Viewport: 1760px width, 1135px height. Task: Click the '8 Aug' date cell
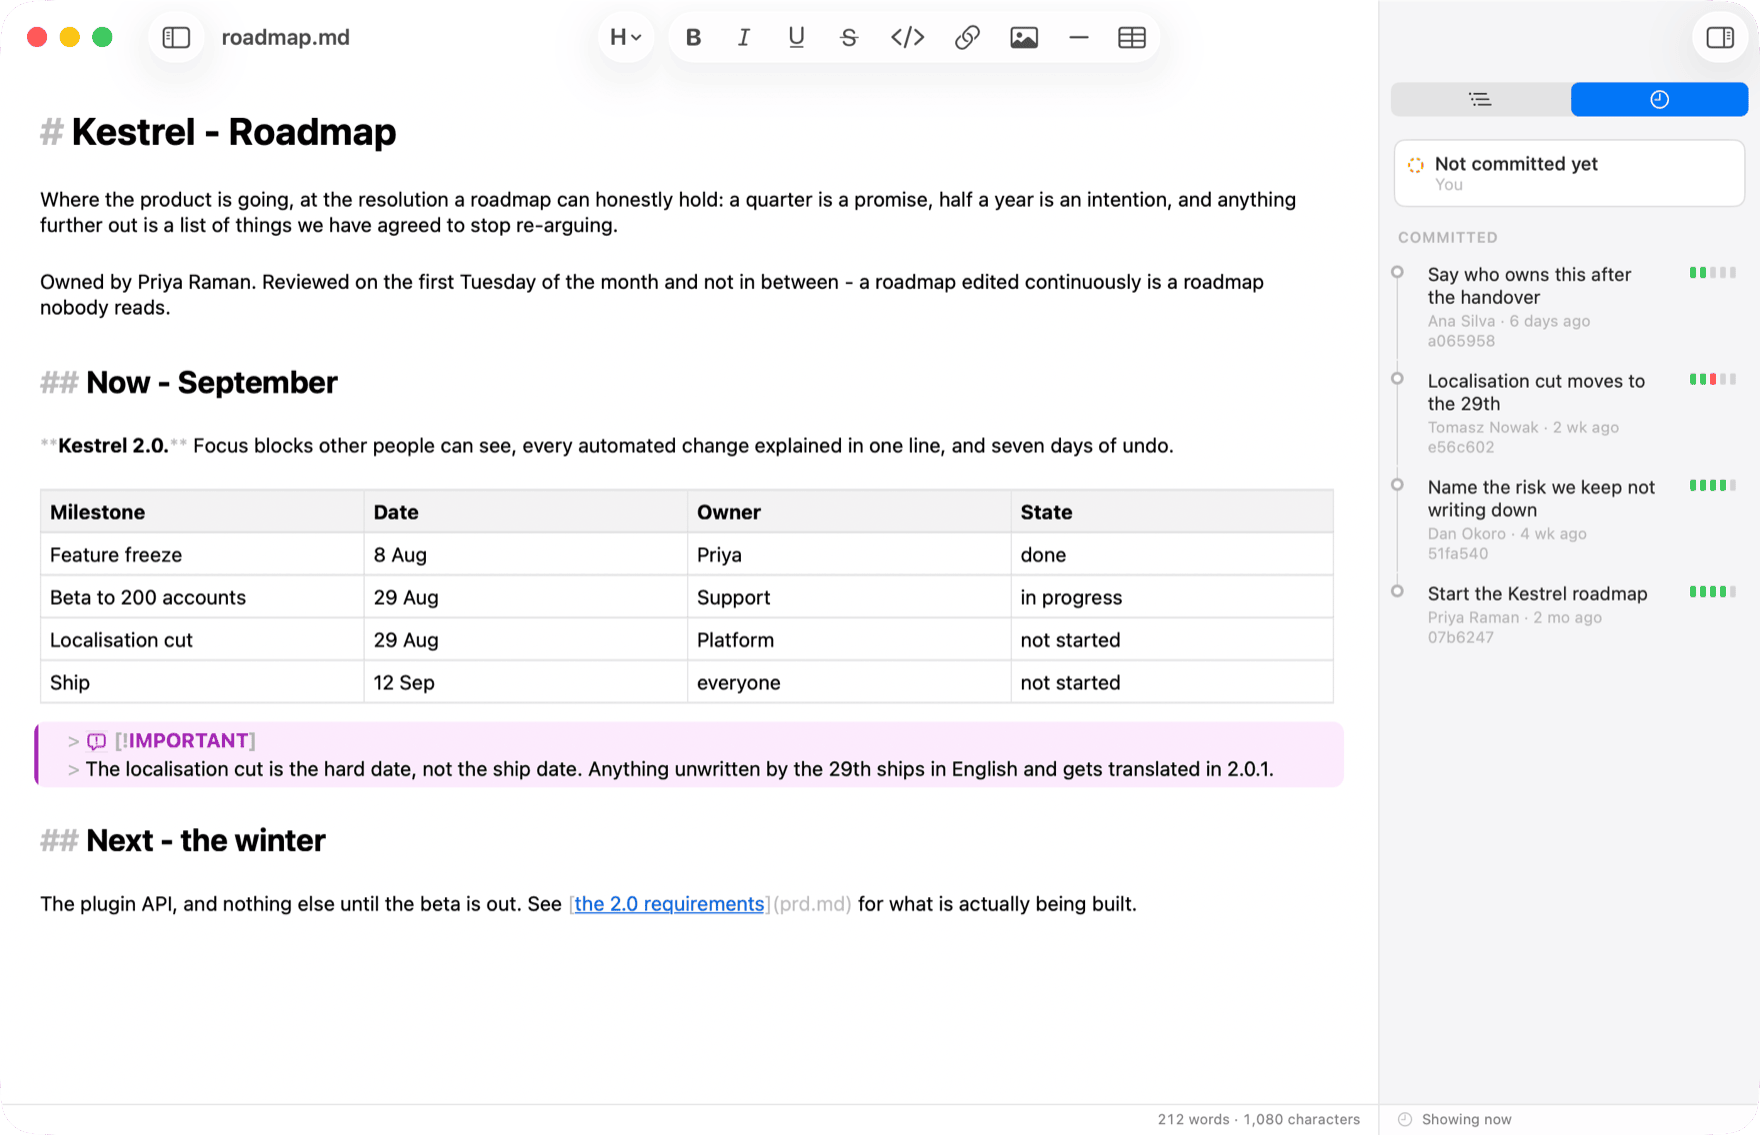(x=526, y=555)
